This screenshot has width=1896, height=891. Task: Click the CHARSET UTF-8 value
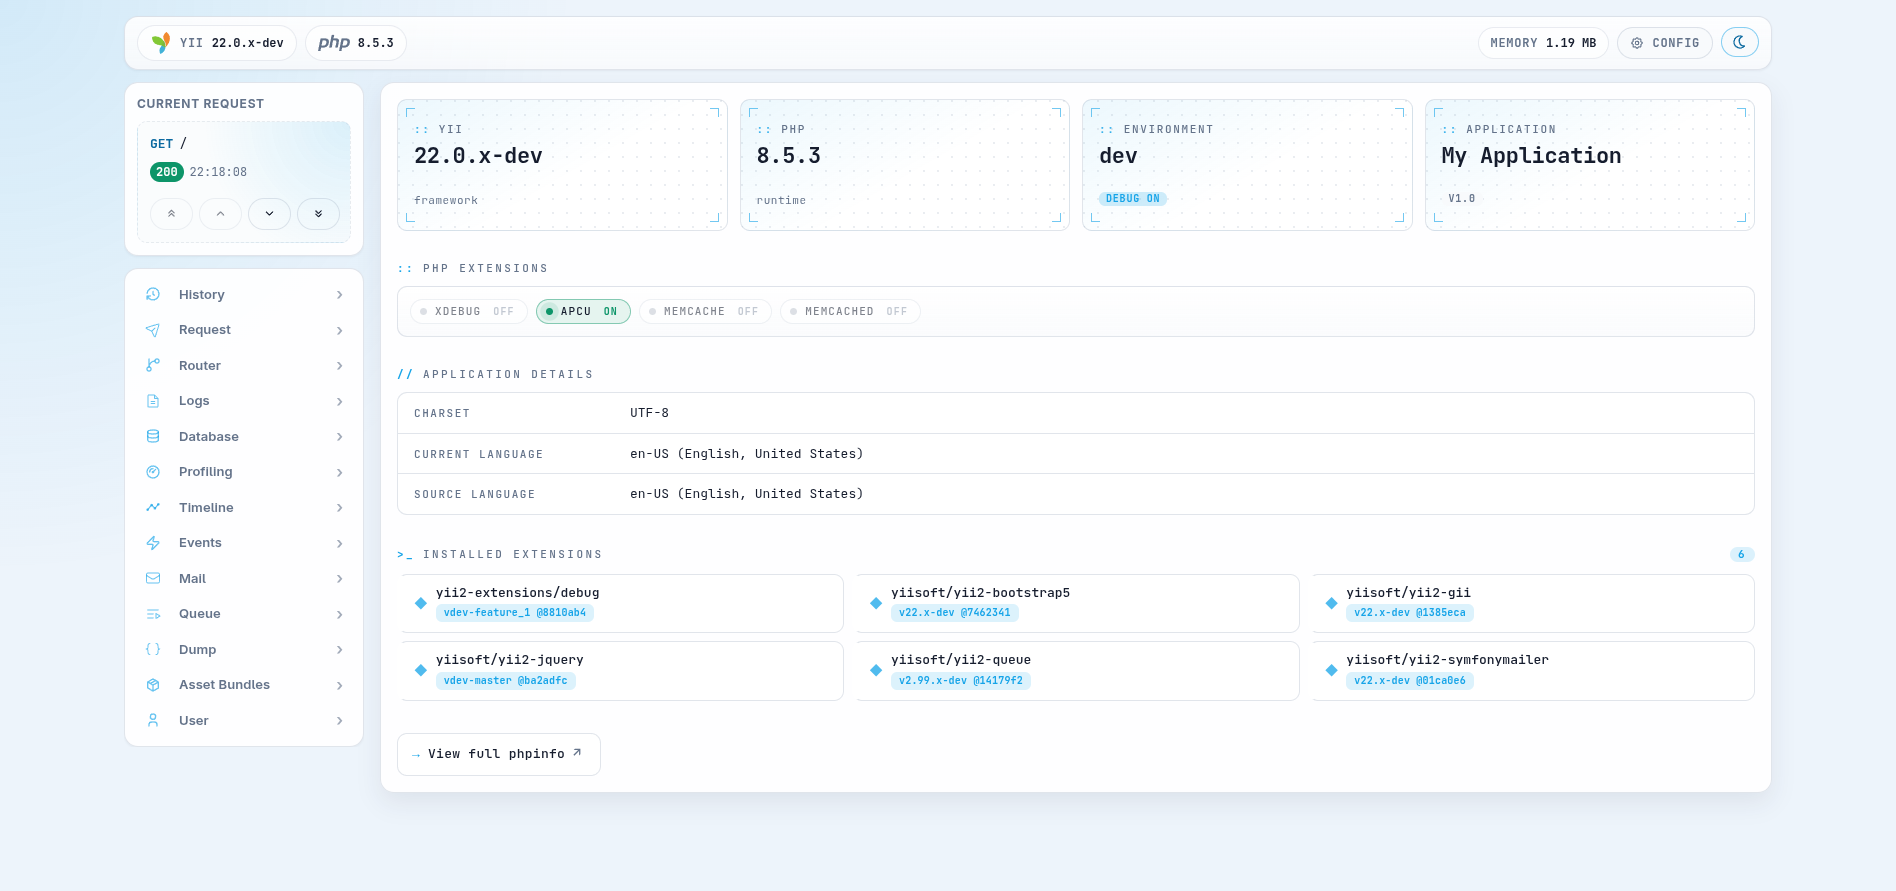(x=650, y=413)
